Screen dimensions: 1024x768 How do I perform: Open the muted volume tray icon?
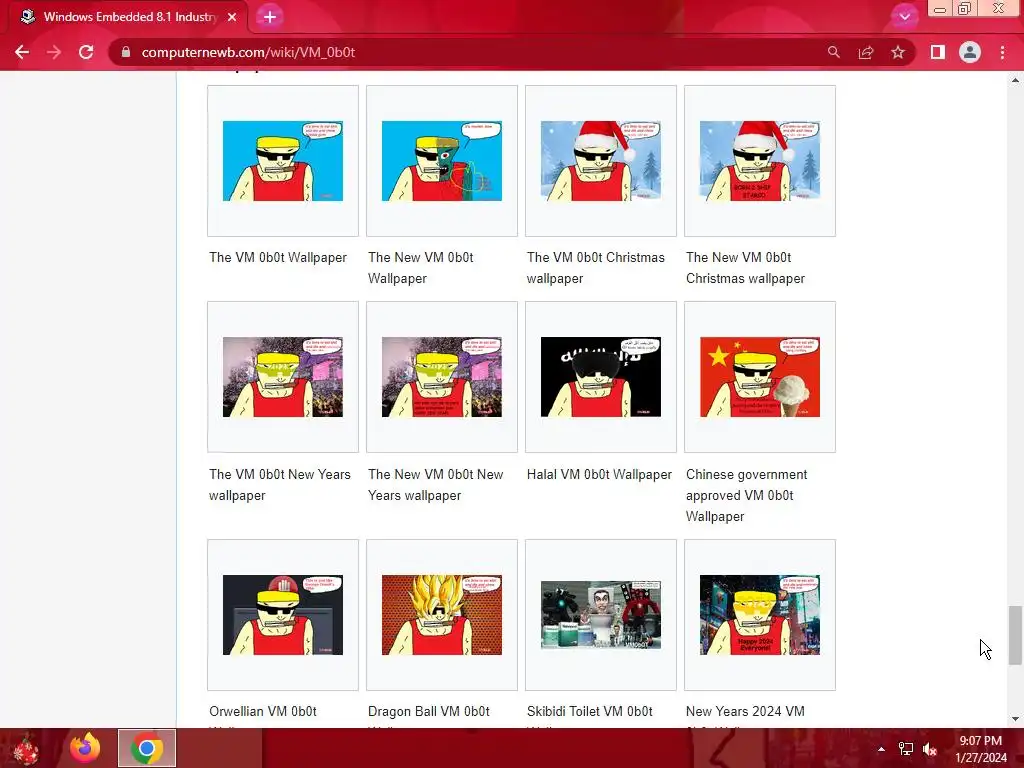pos(930,749)
